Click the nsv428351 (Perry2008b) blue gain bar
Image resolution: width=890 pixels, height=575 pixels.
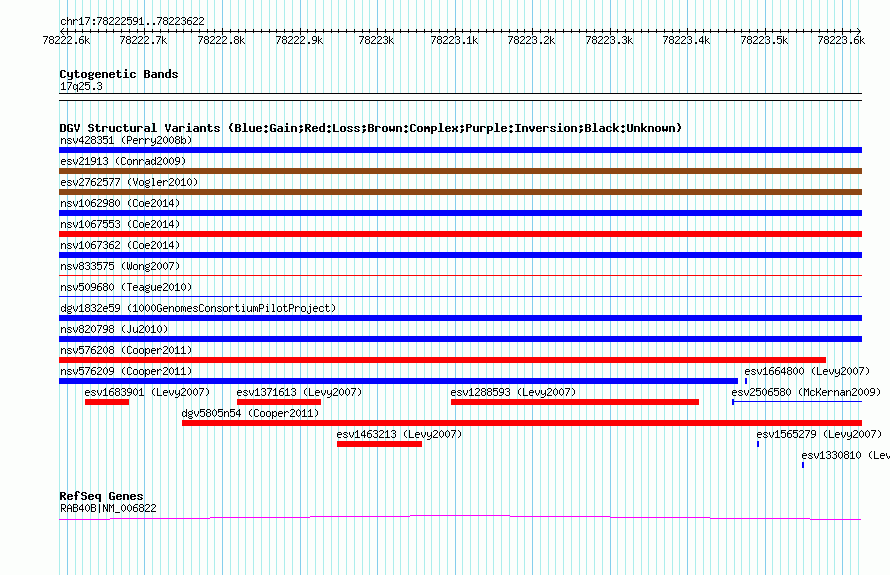pos(460,150)
